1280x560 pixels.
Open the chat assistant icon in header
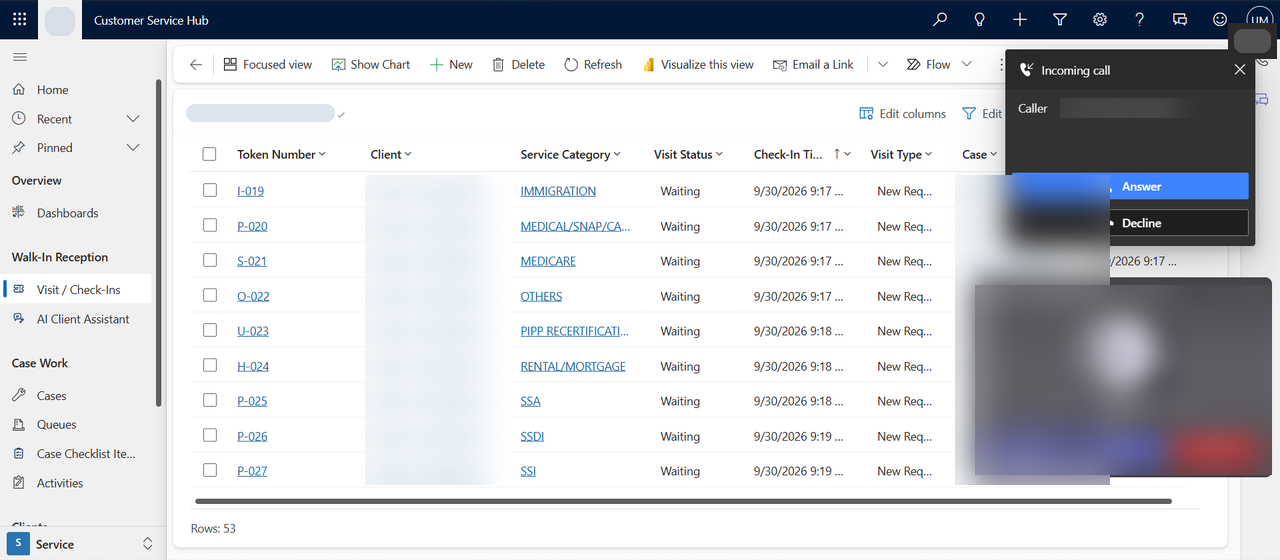[x=1179, y=19]
